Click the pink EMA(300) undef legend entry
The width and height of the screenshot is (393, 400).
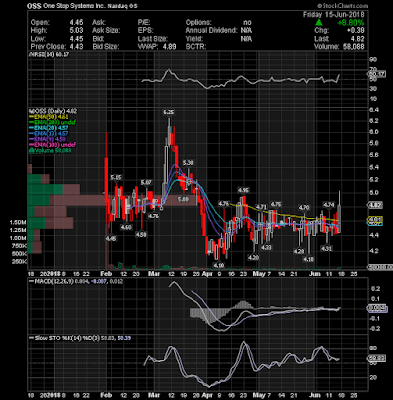point(53,145)
